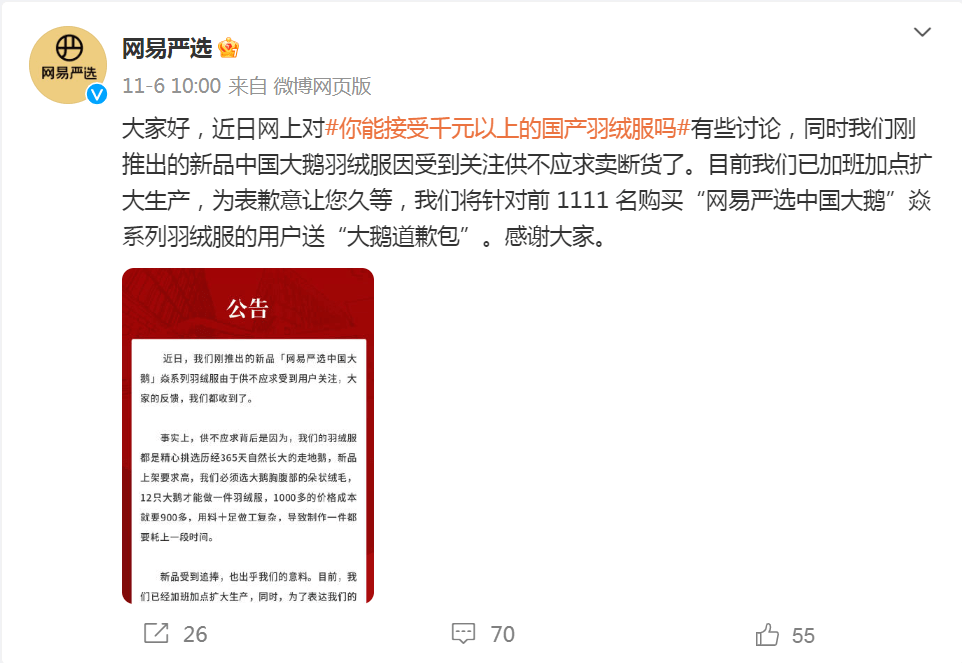Click the blue verified badge on avatar
This screenshot has width=962, height=663.
tap(96, 94)
